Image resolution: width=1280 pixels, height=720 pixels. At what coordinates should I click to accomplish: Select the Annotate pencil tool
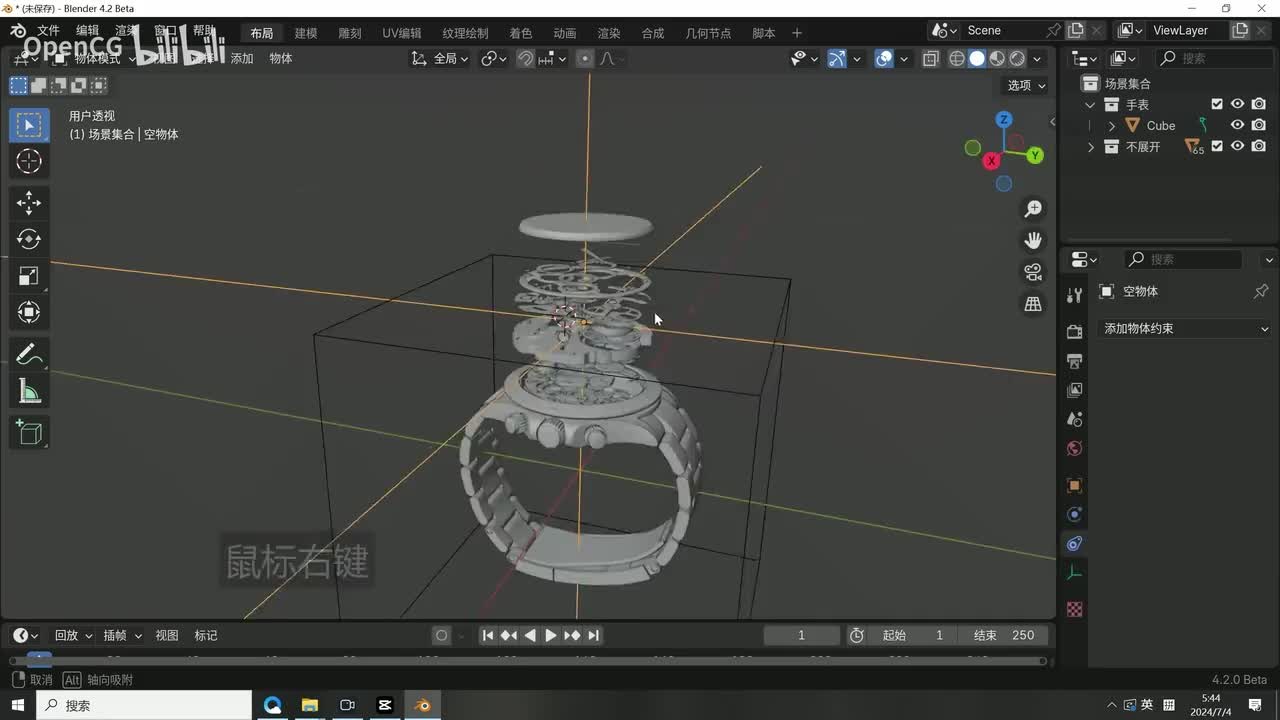pos(29,354)
